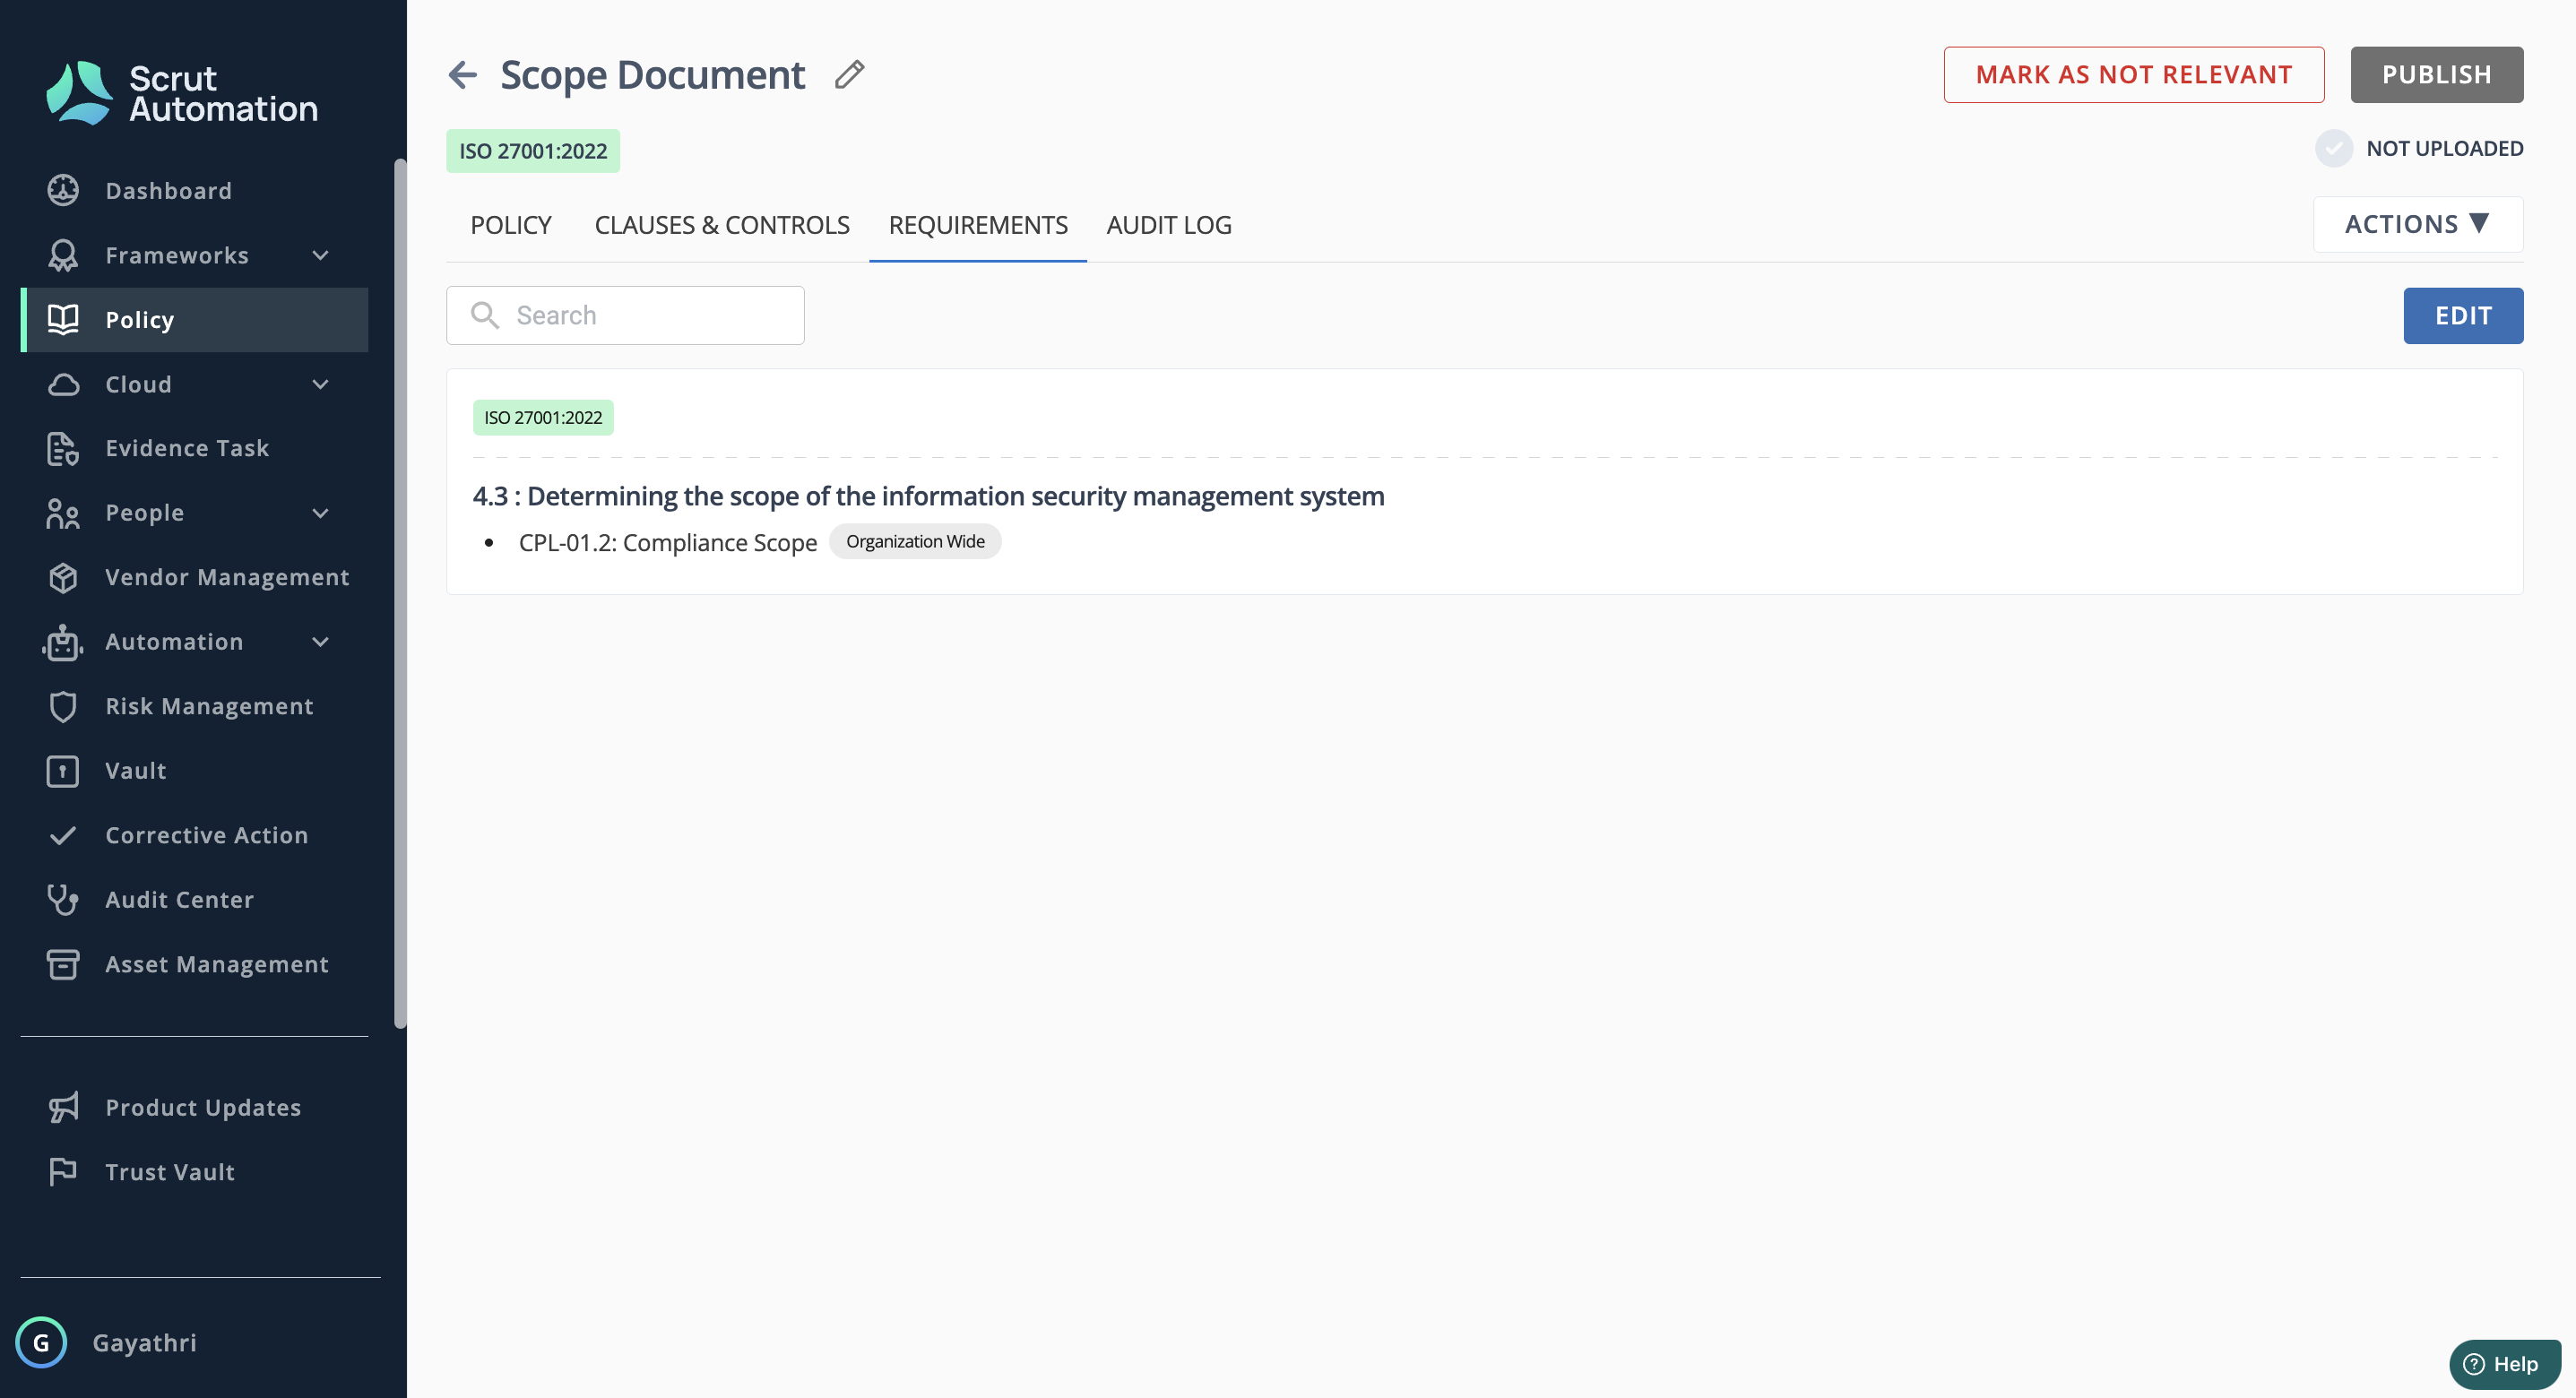This screenshot has width=2576, height=1398.
Task: Click the Gayathri profile name
Action: 144,1342
